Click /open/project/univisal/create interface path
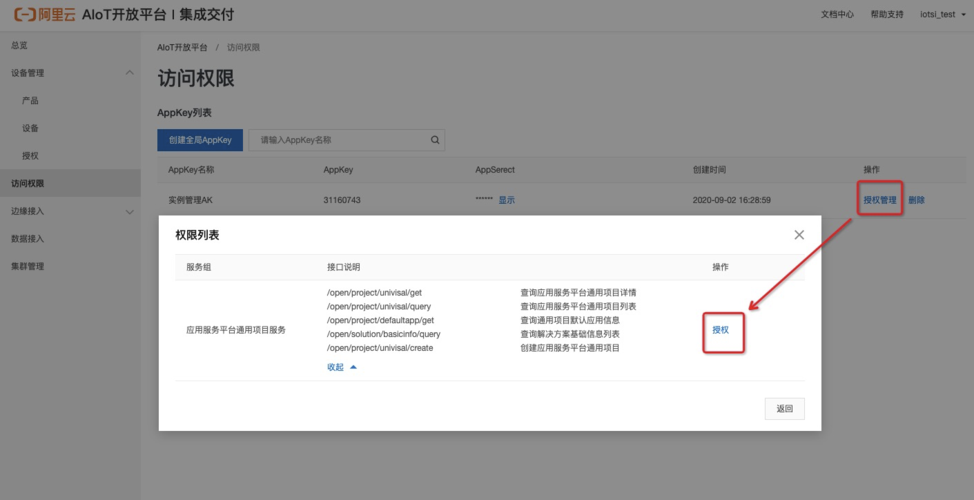 coord(380,348)
